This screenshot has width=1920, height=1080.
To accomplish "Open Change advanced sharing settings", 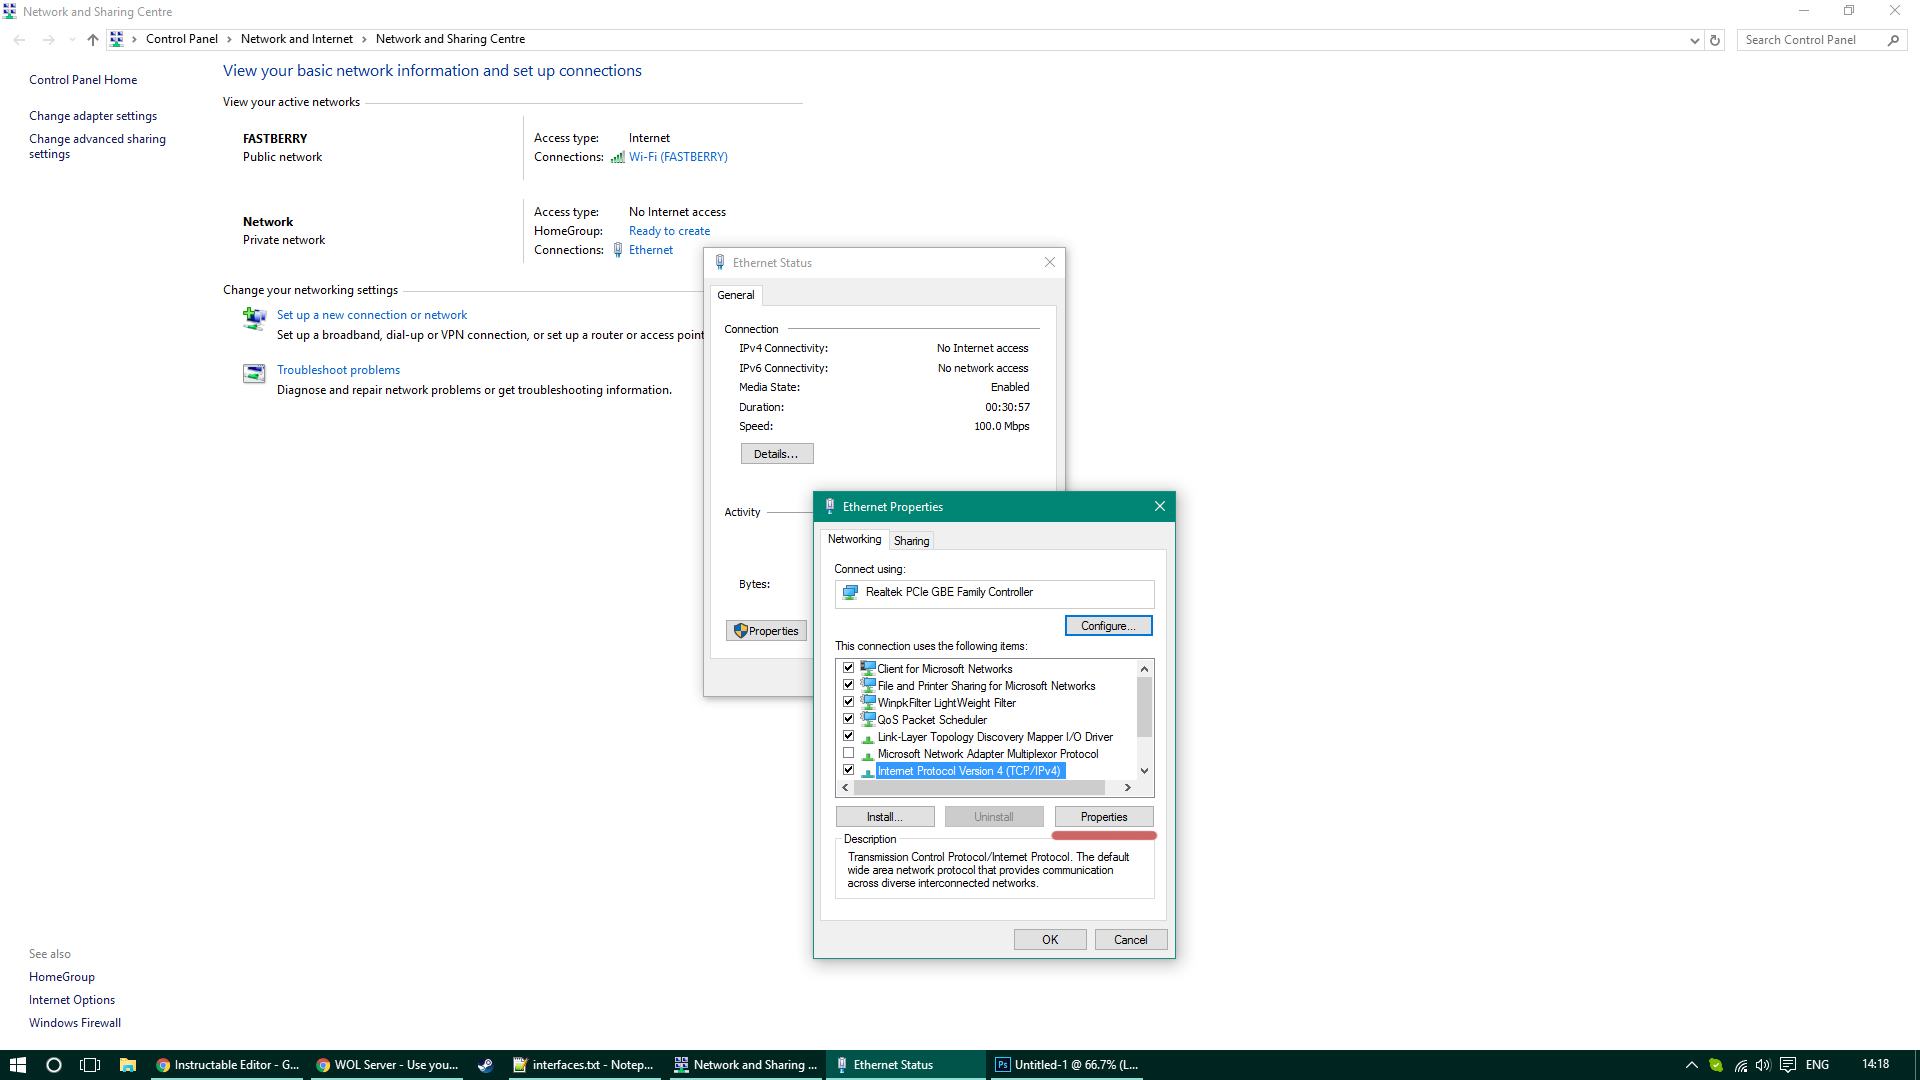I will coord(97,146).
